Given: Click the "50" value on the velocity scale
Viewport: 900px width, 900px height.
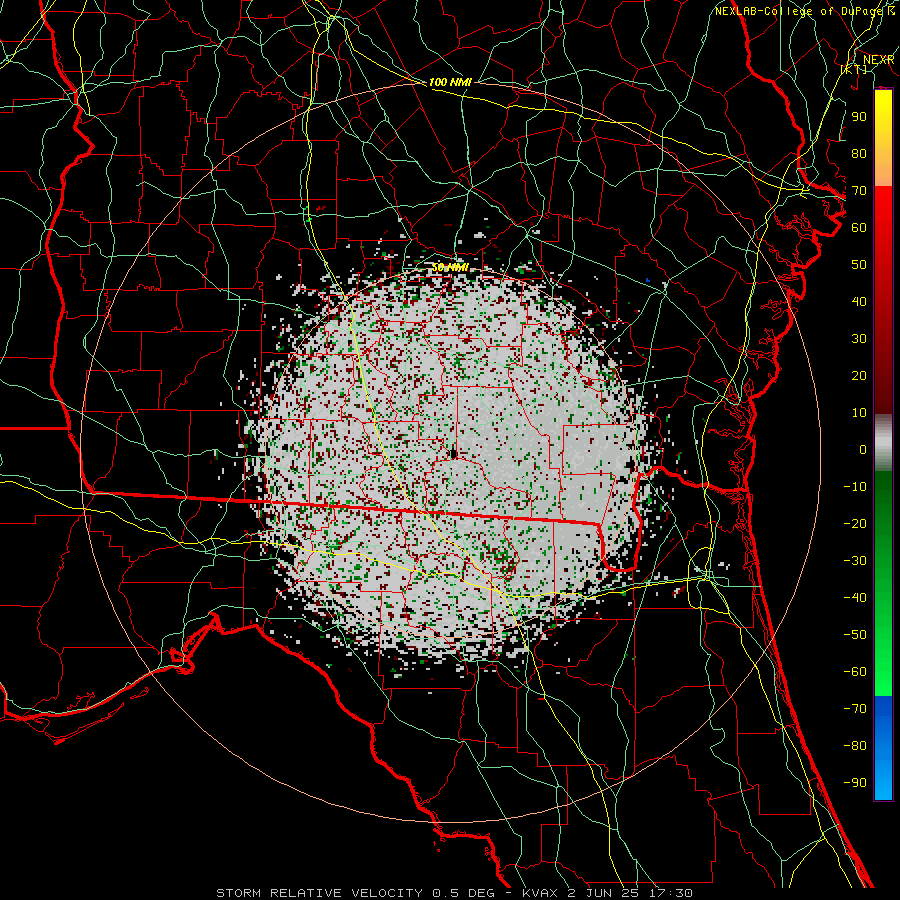Looking at the screenshot, I should coord(859,265).
